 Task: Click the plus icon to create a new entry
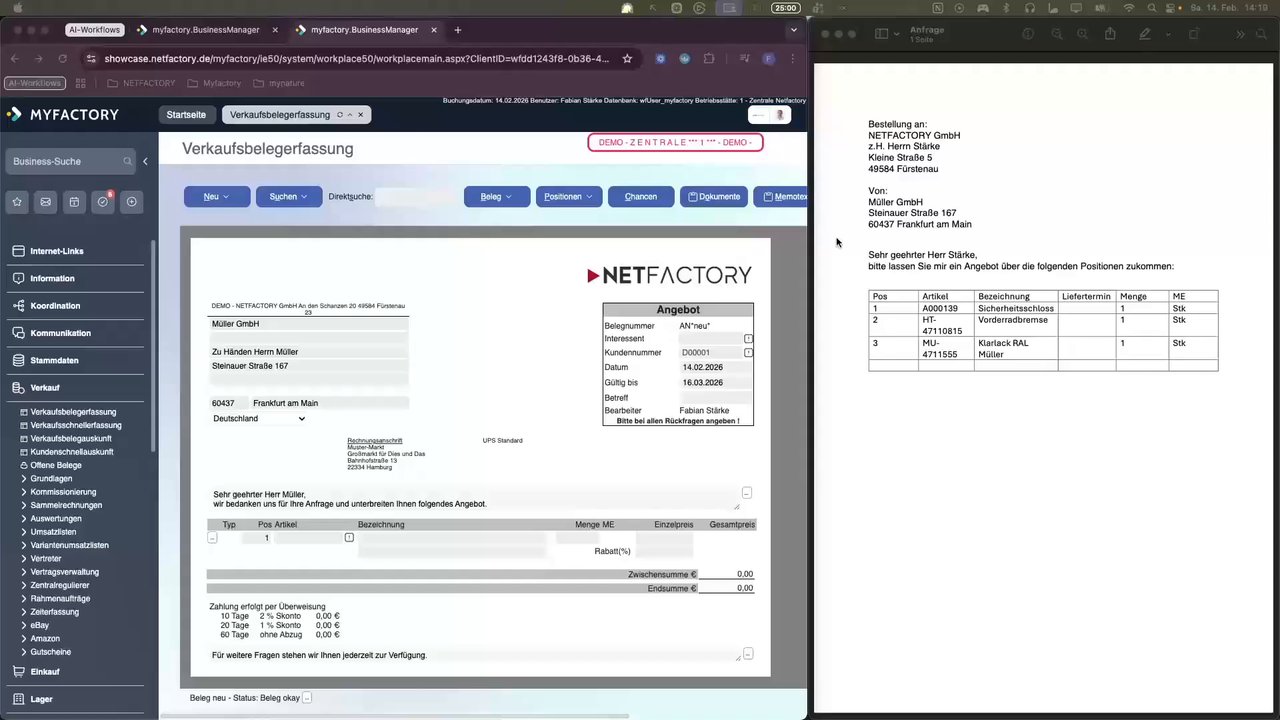coord(131,201)
